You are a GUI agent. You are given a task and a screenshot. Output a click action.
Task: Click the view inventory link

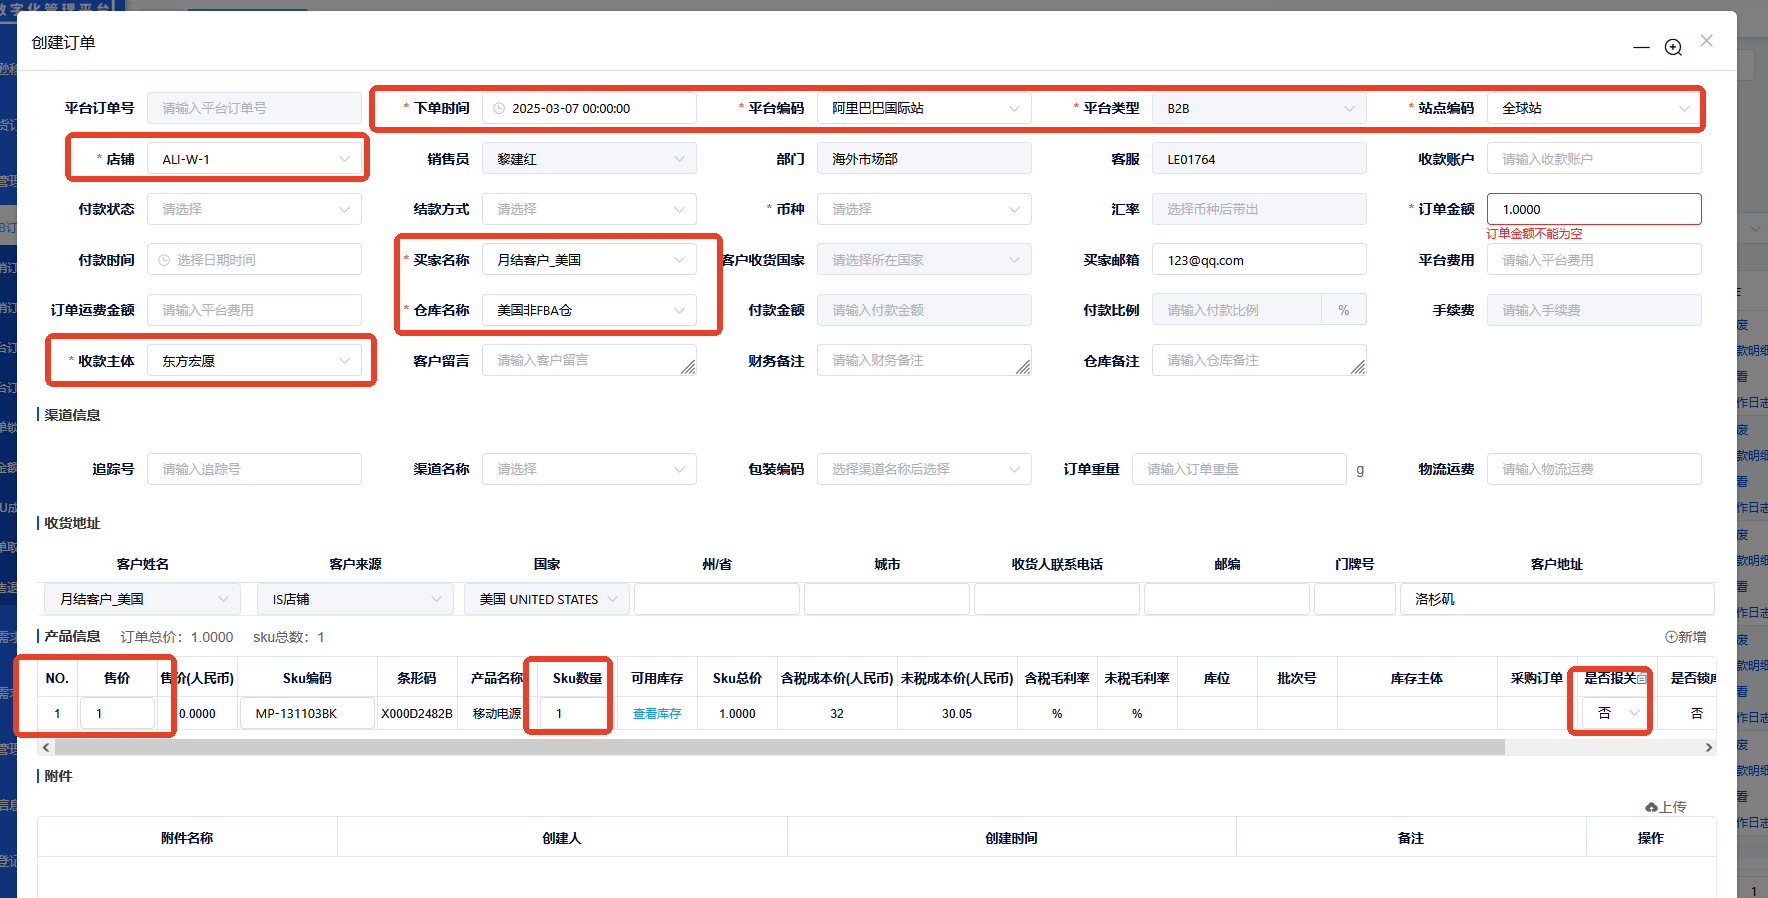(657, 714)
